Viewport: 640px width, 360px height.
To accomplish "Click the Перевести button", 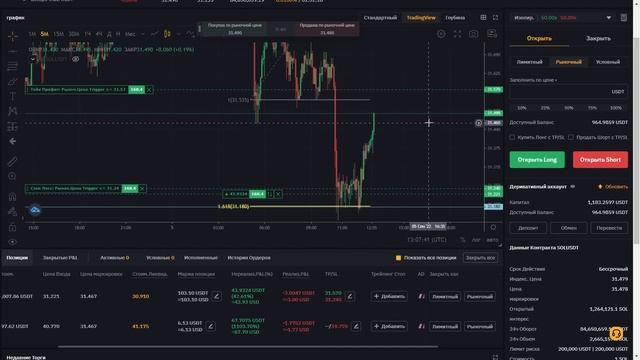I will point(609,228).
